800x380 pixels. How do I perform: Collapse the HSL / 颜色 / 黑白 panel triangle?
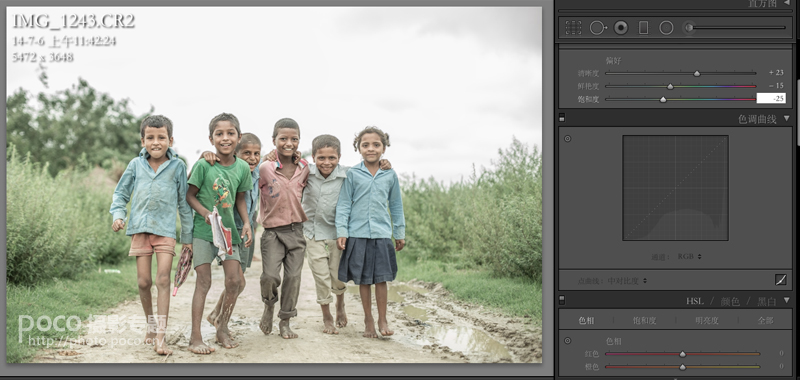point(786,301)
